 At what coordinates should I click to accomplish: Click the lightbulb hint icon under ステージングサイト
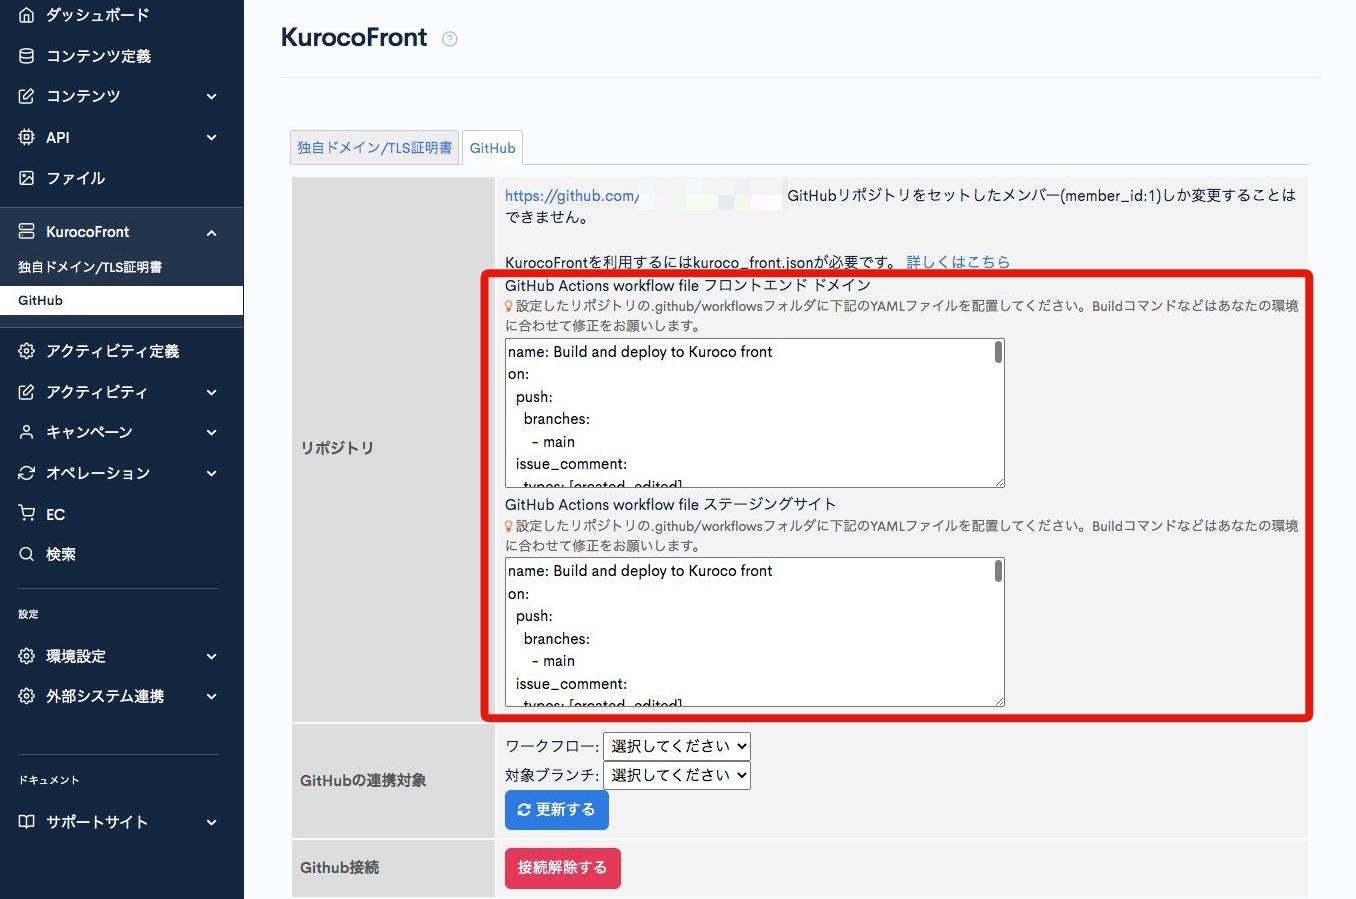[x=509, y=526]
